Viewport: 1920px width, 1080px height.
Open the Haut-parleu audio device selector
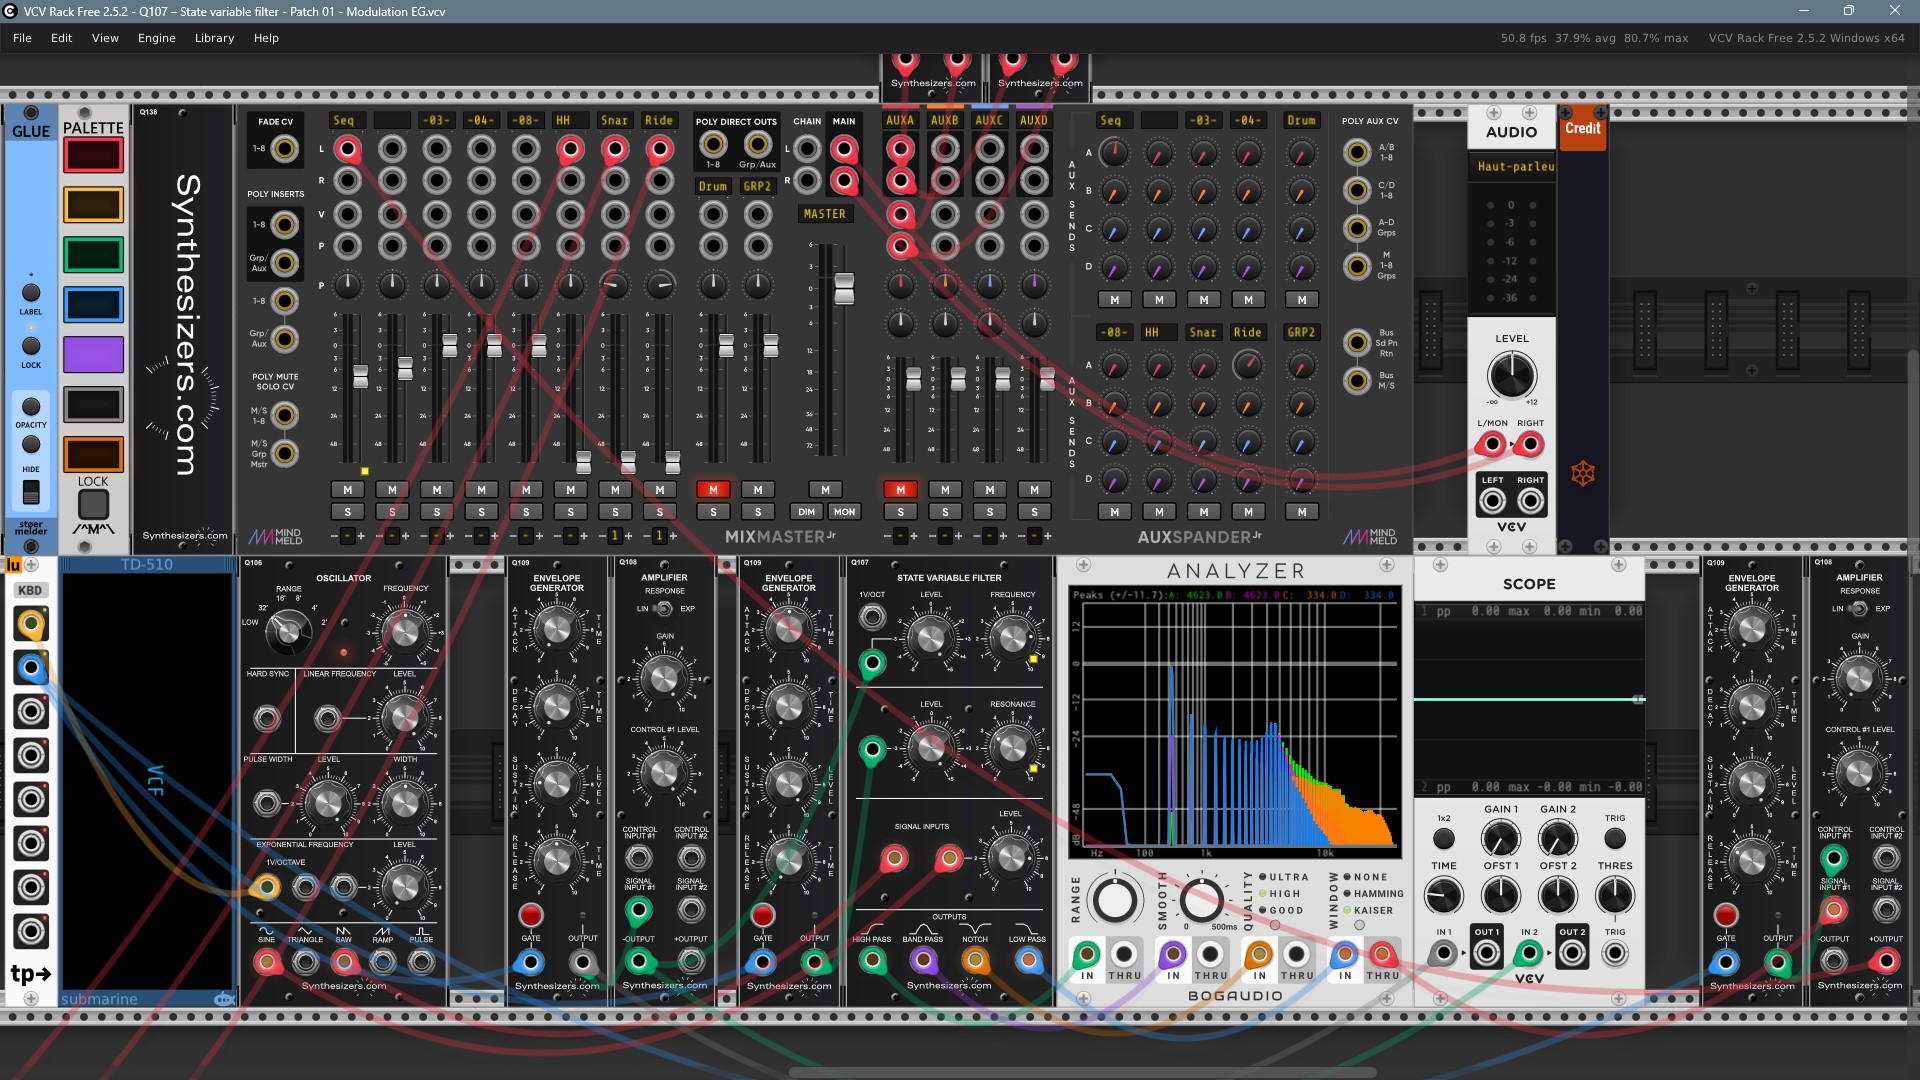pos(1512,166)
